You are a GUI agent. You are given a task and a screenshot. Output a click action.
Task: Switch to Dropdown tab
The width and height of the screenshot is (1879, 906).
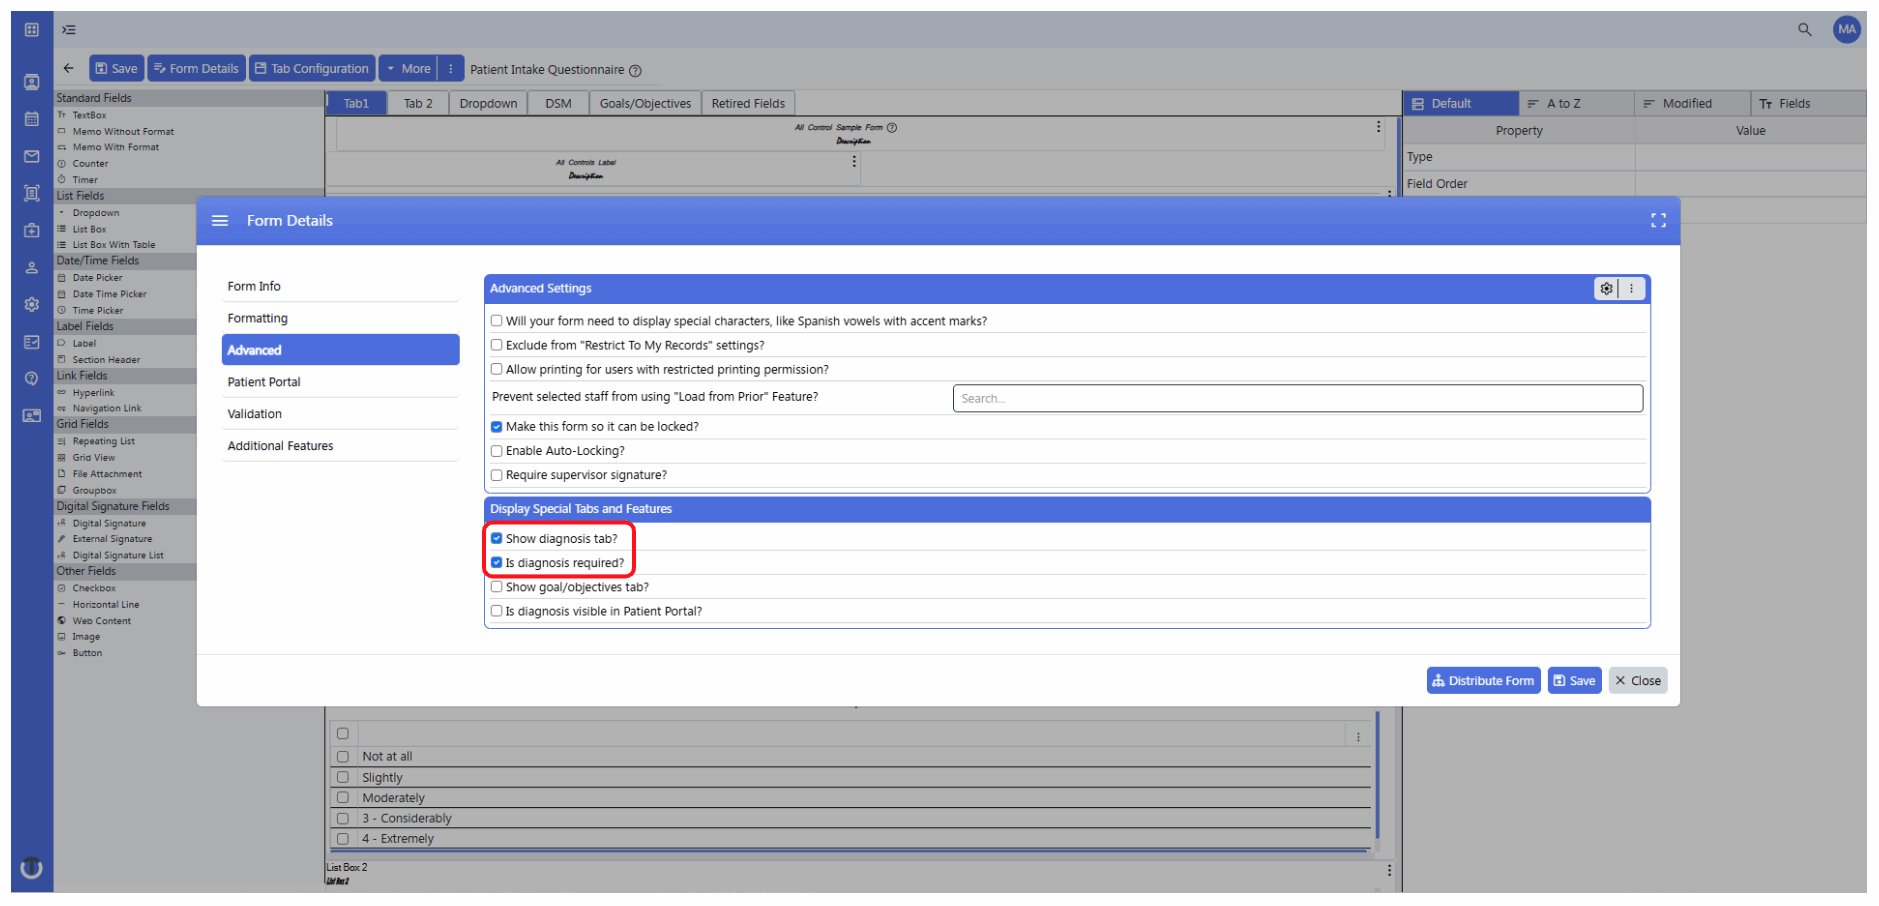pos(488,103)
